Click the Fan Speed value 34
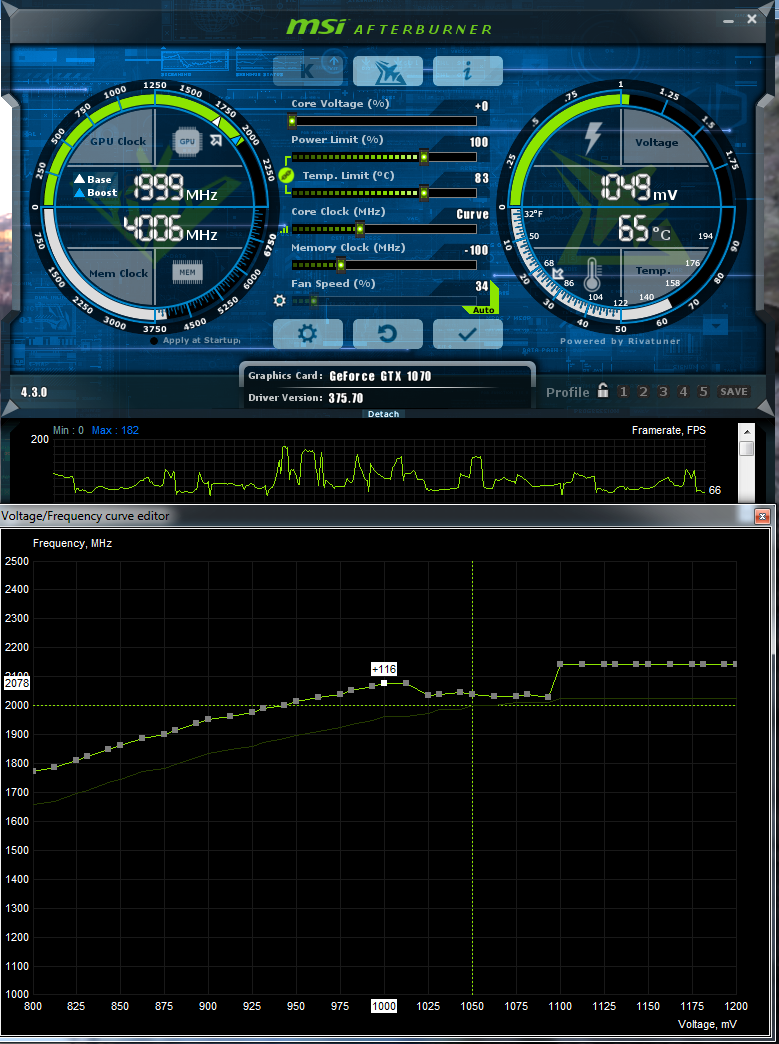779x1044 pixels. click(482, 286)
